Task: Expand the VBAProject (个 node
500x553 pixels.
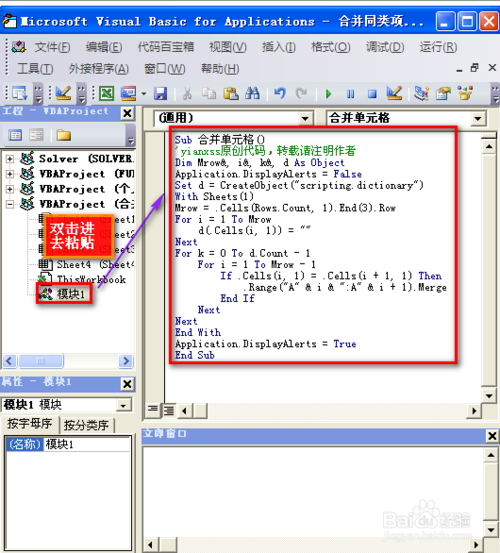Action: (x=10, y=189)
